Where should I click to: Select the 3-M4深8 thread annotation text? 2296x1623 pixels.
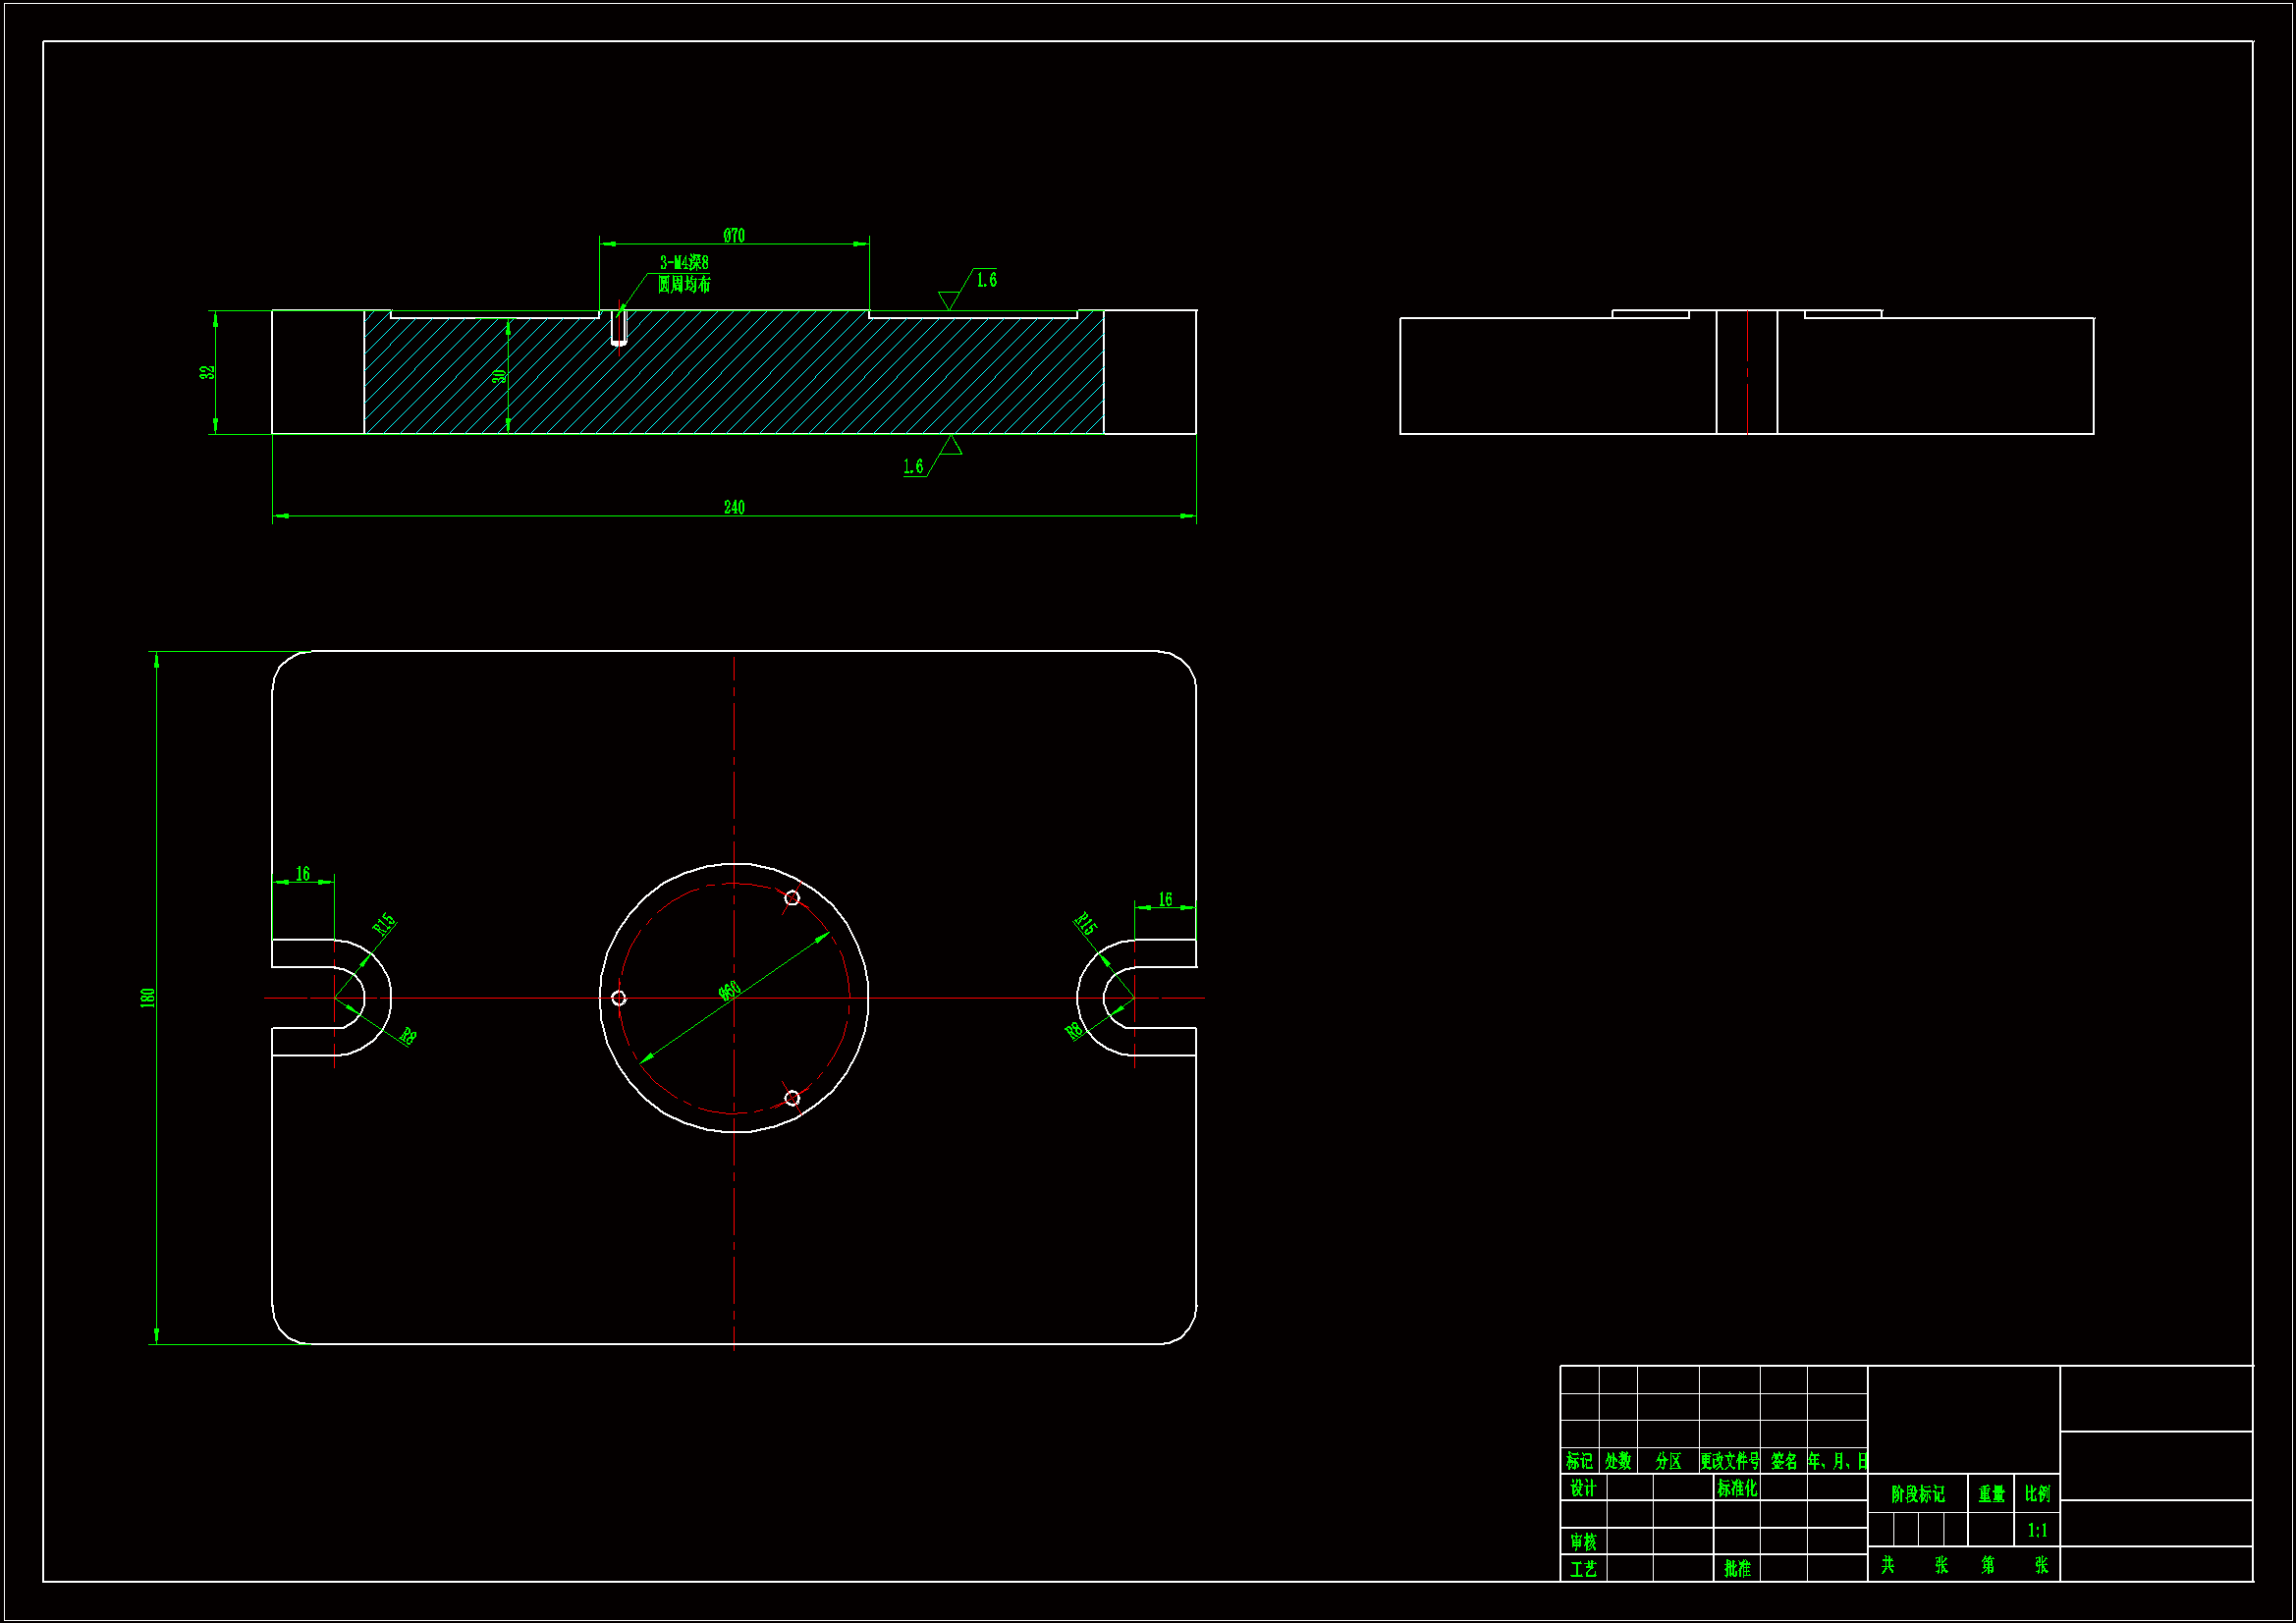click(x=684, y=262)
